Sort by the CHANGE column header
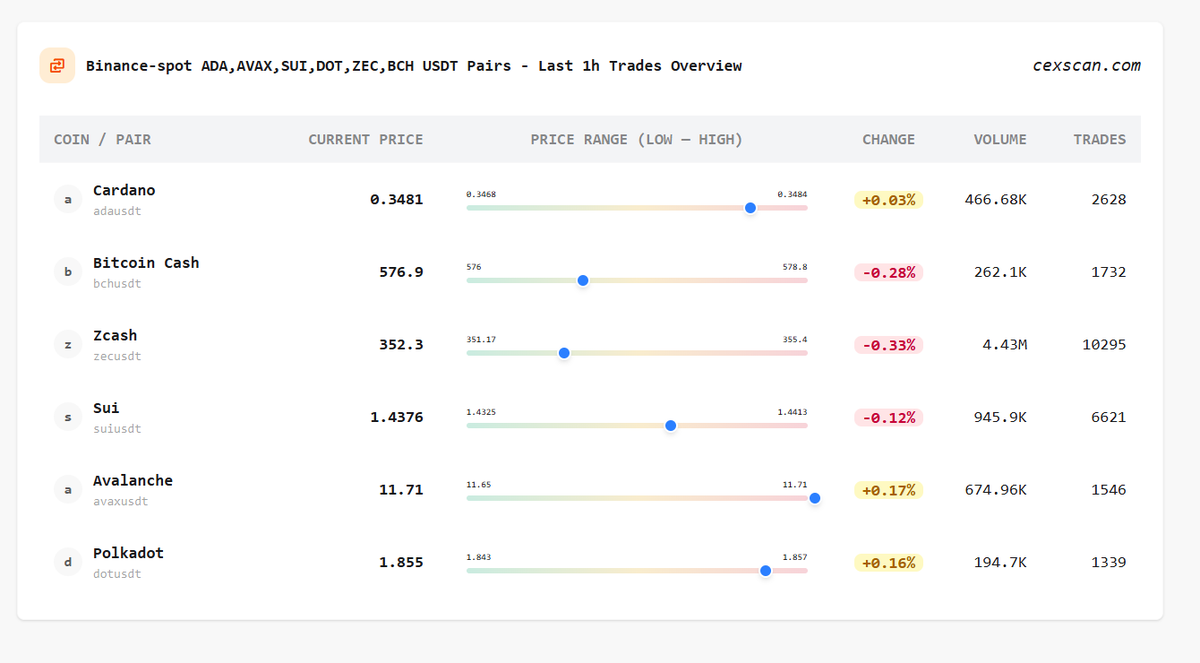Viewport: 1200px width, 663px height. point(888,139)
